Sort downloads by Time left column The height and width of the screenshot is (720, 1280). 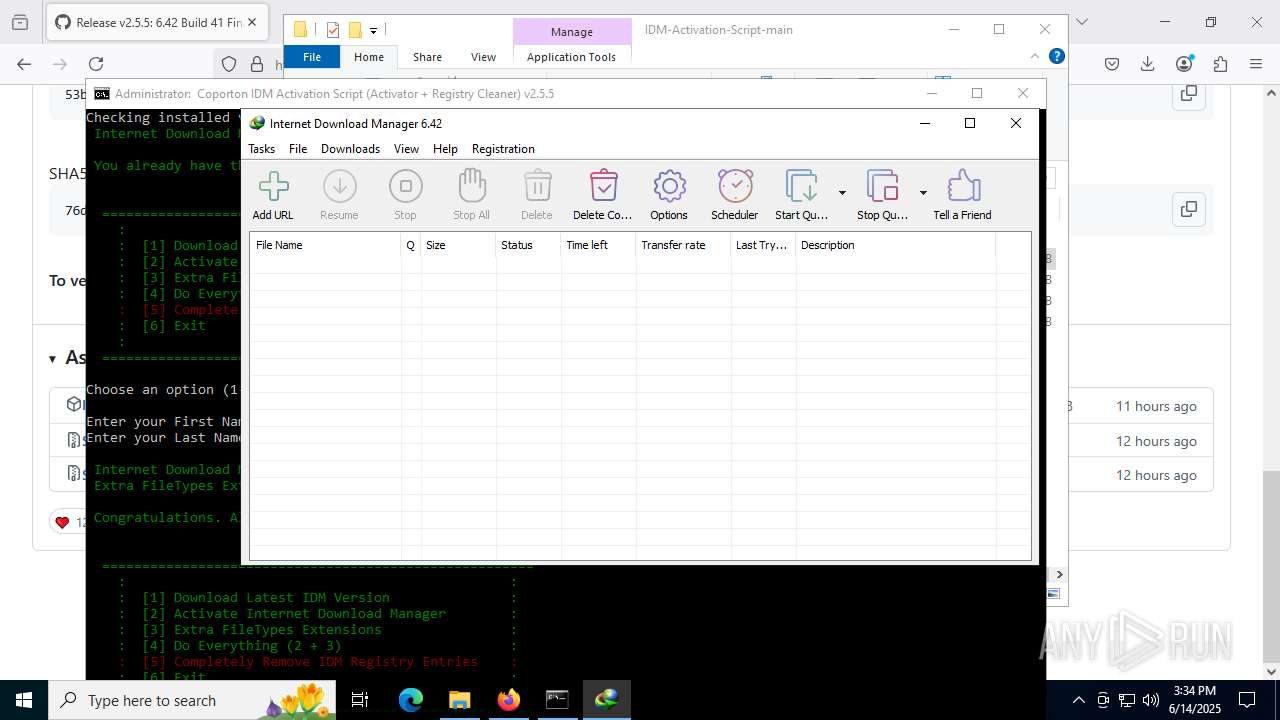(598, 245)
